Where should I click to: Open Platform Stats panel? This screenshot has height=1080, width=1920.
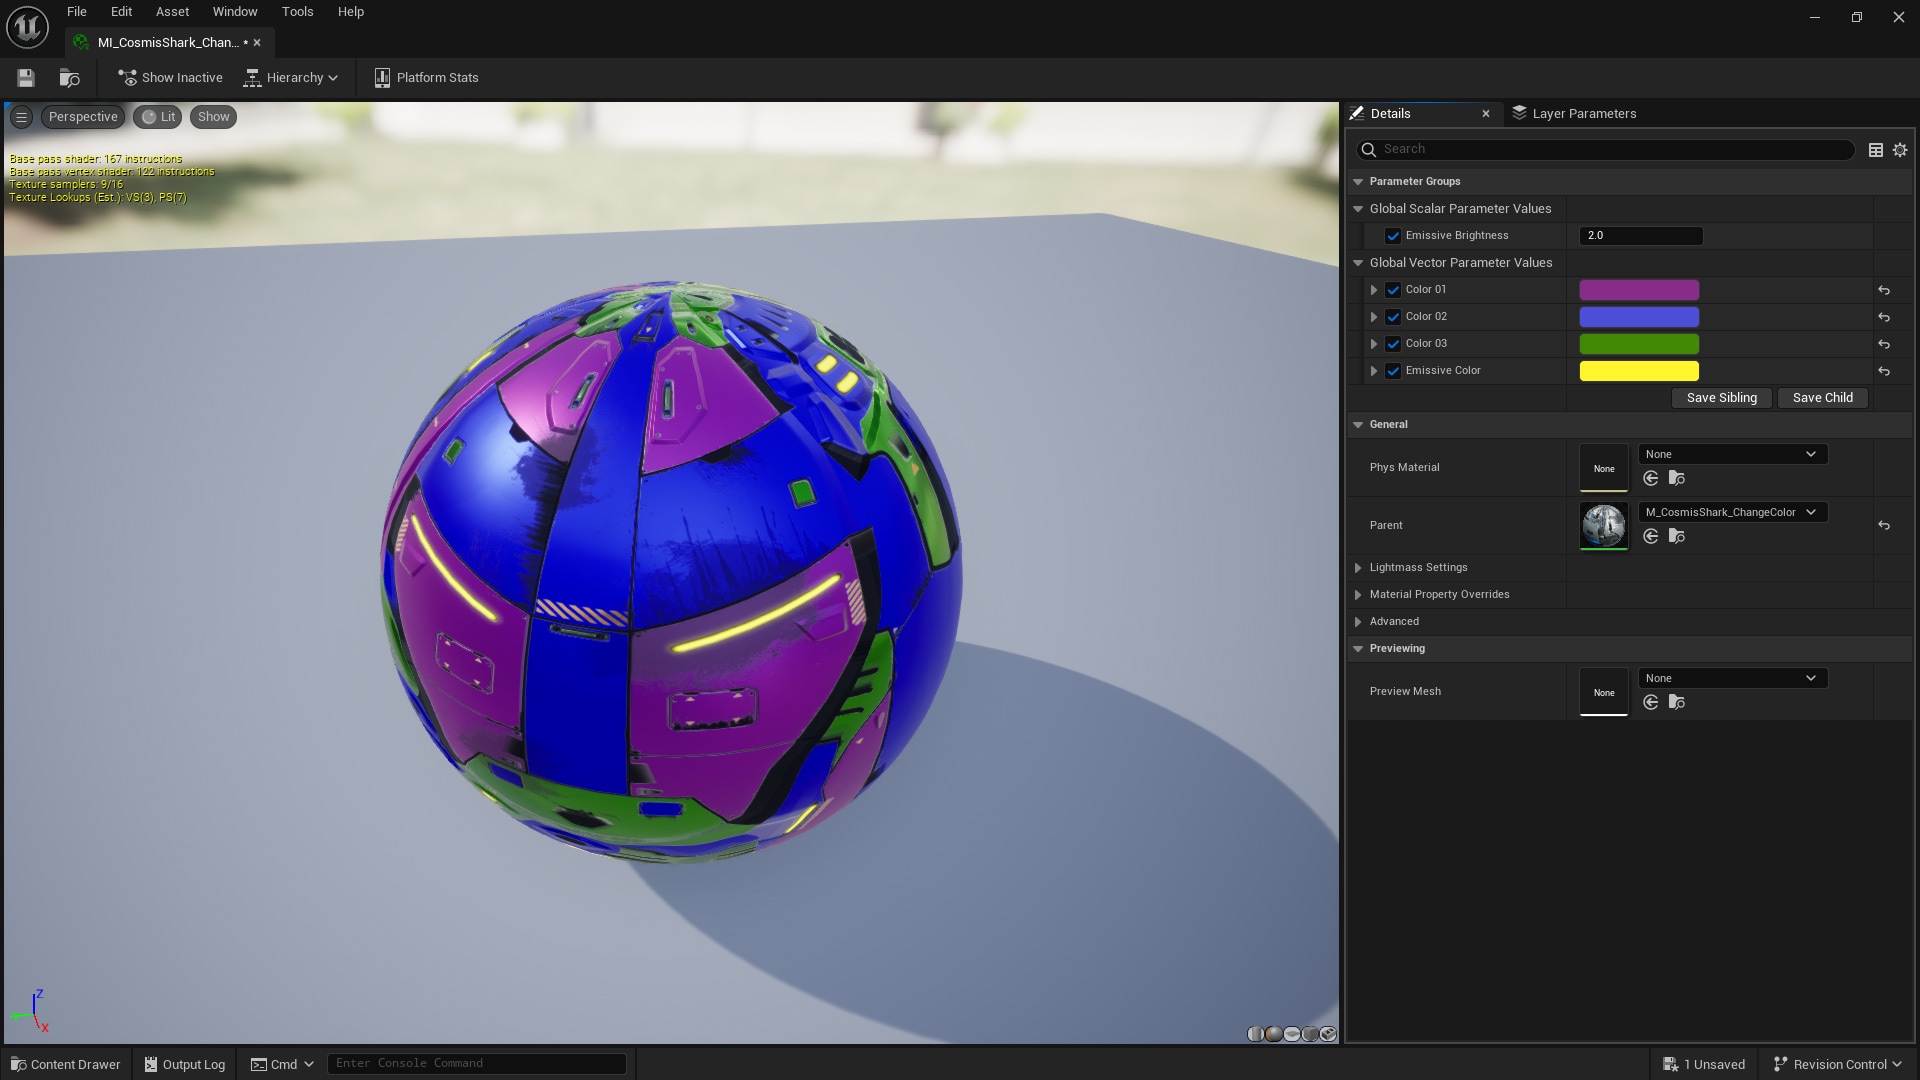click(426, 77)
